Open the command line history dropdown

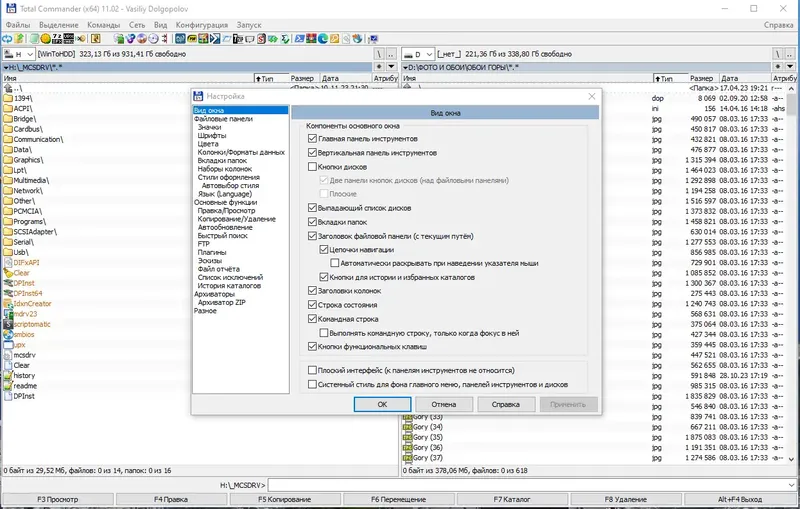click(791, 485)
